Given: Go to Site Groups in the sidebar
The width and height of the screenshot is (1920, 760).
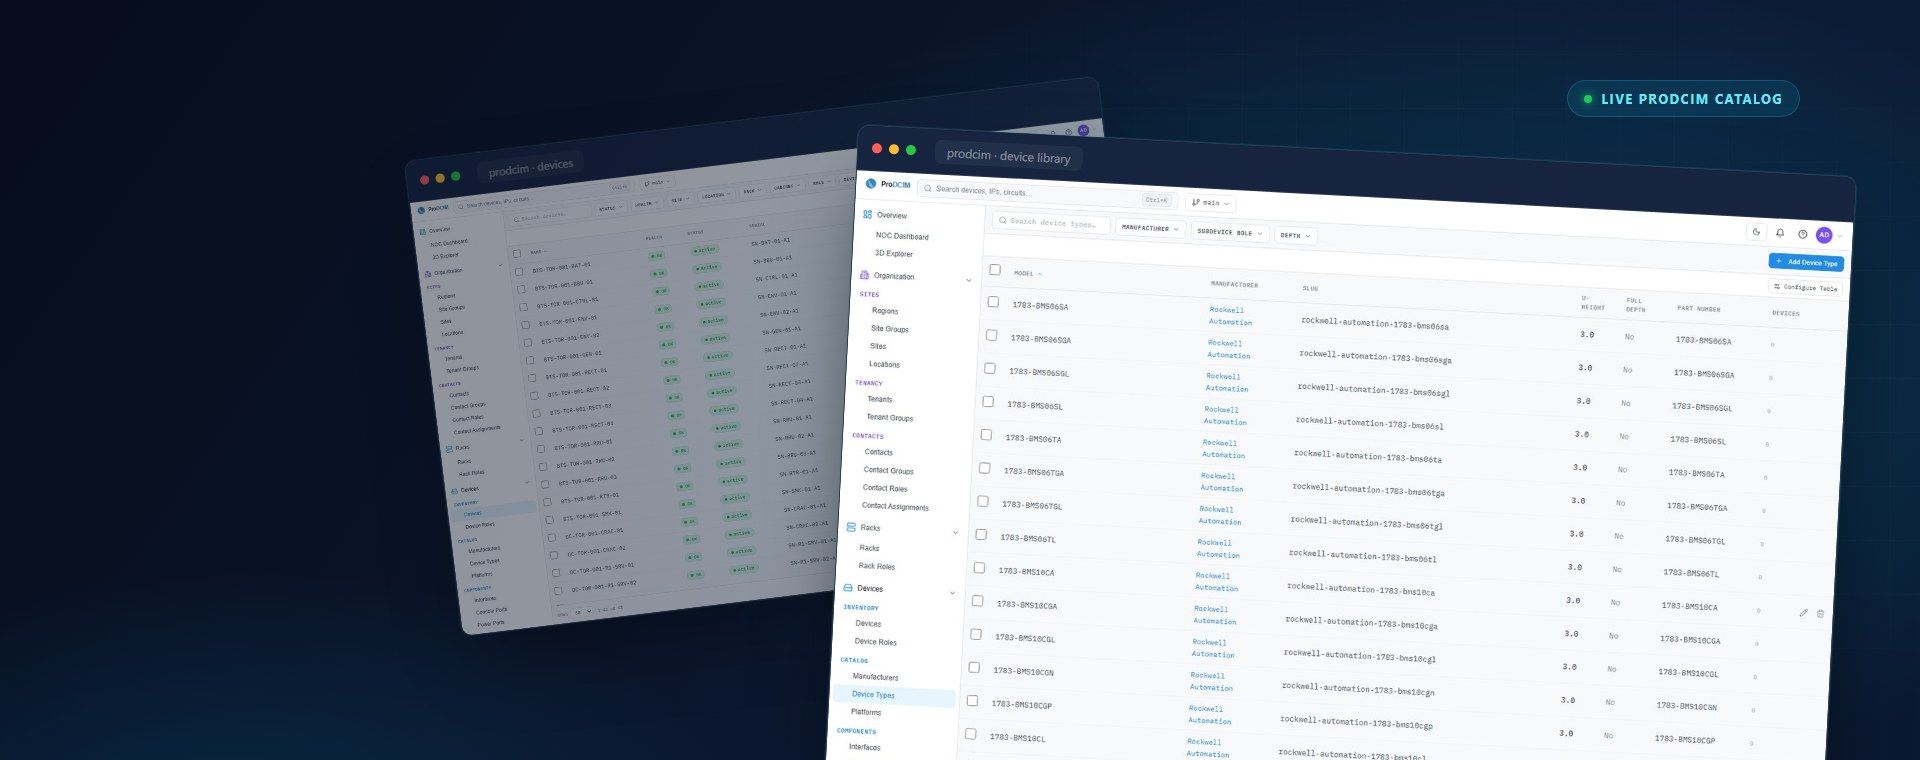Looking at the screenshot, I should pos(889,329).
